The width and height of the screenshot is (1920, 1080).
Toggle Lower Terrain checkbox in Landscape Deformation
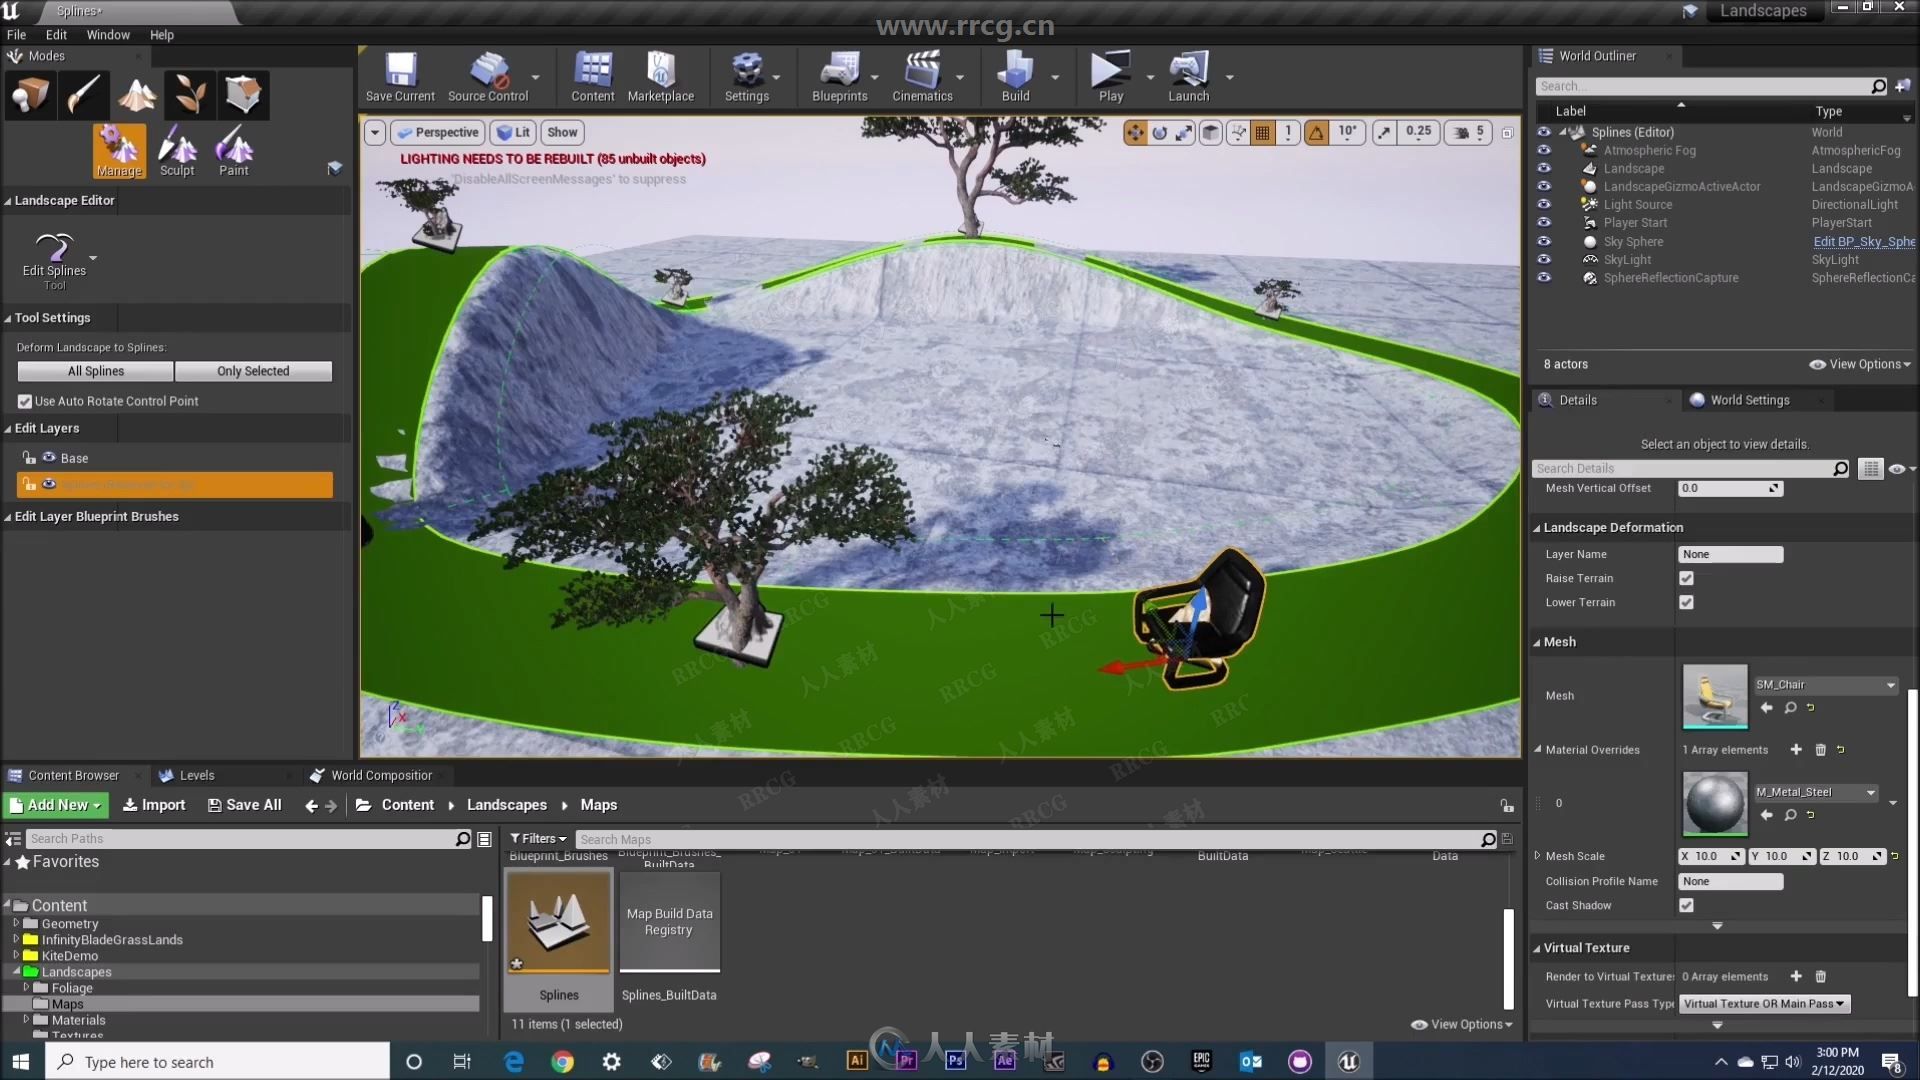coord(1687,601)
